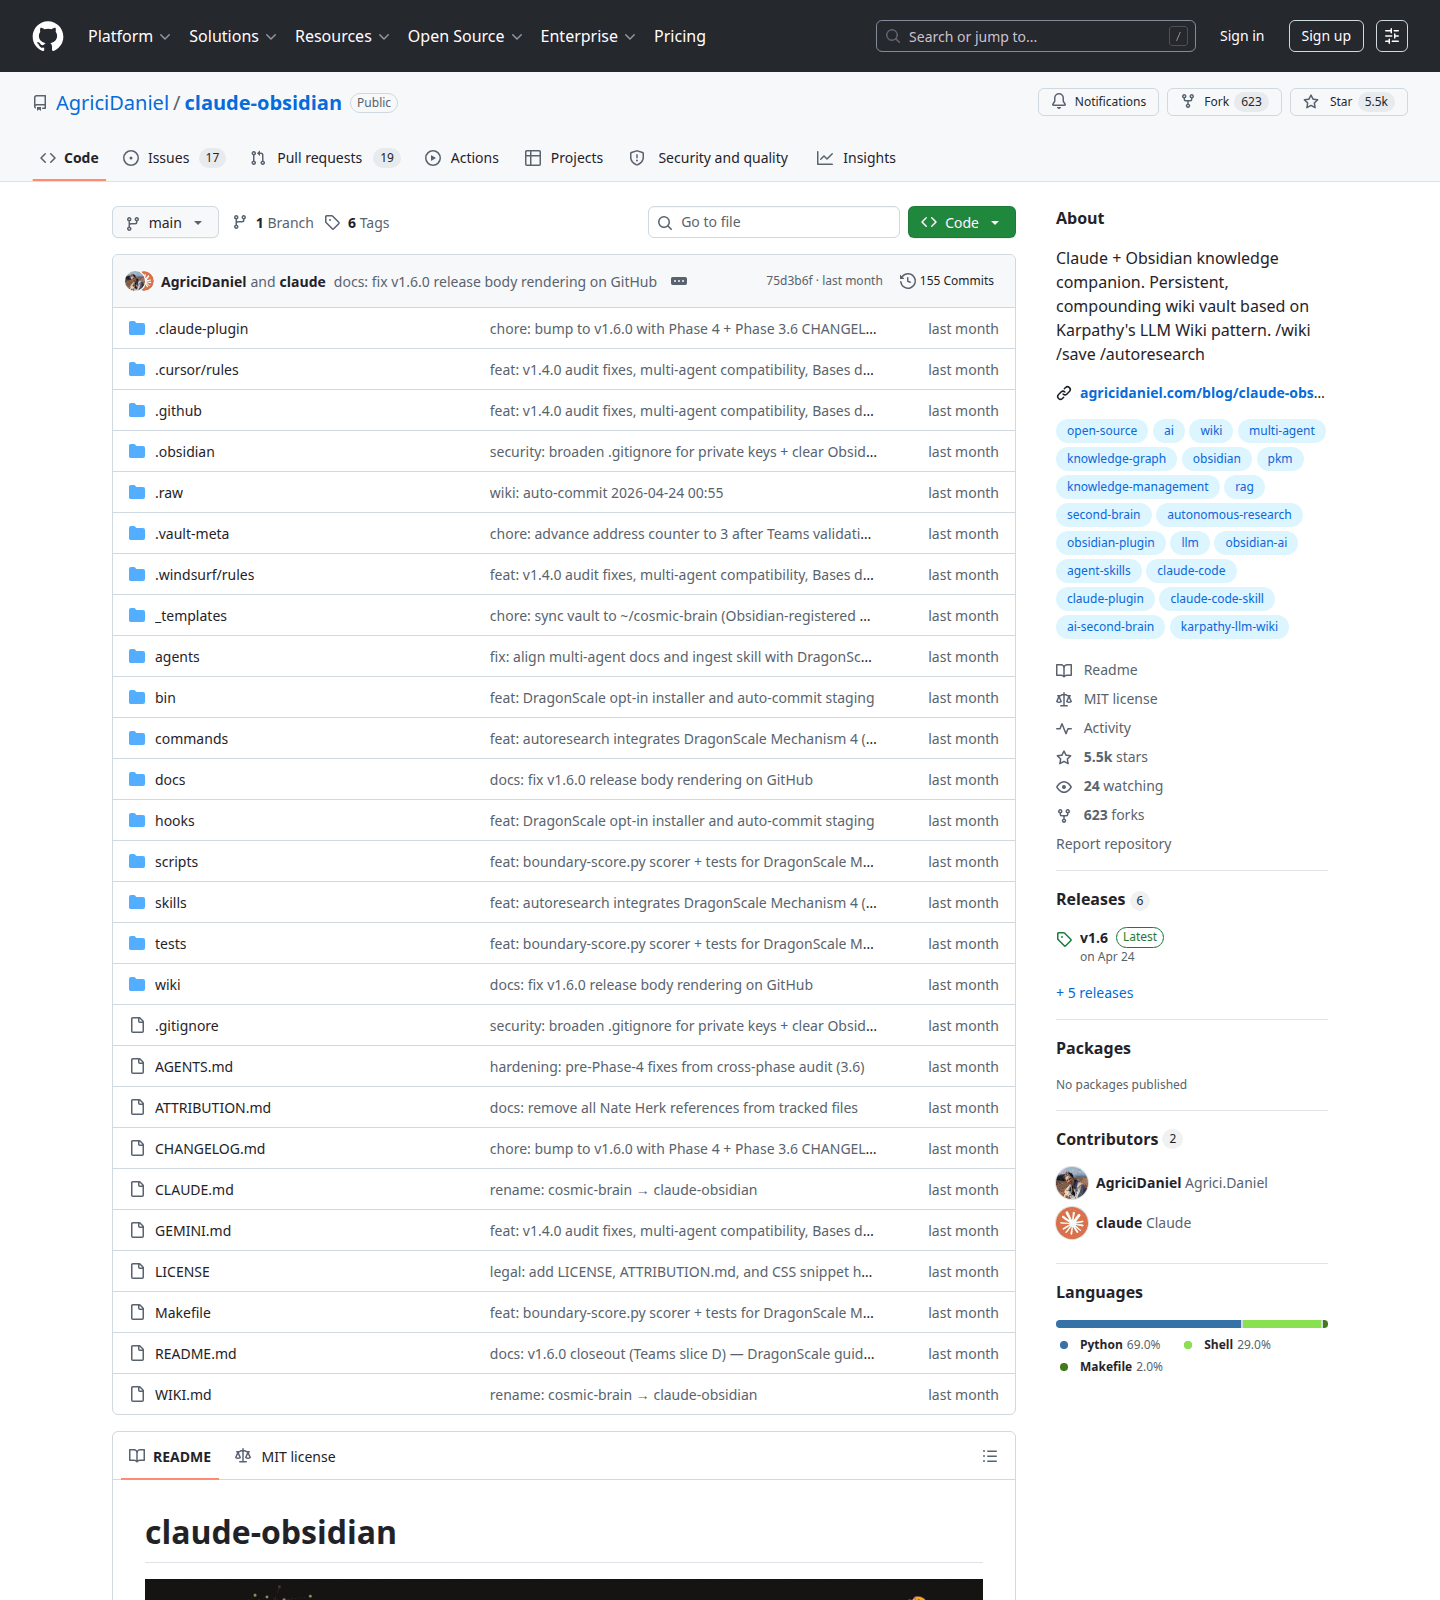The height and width of the screenshot is (1600, 1440).
Task: Open the .claude-plugin folder
Action: coord(201,329)
